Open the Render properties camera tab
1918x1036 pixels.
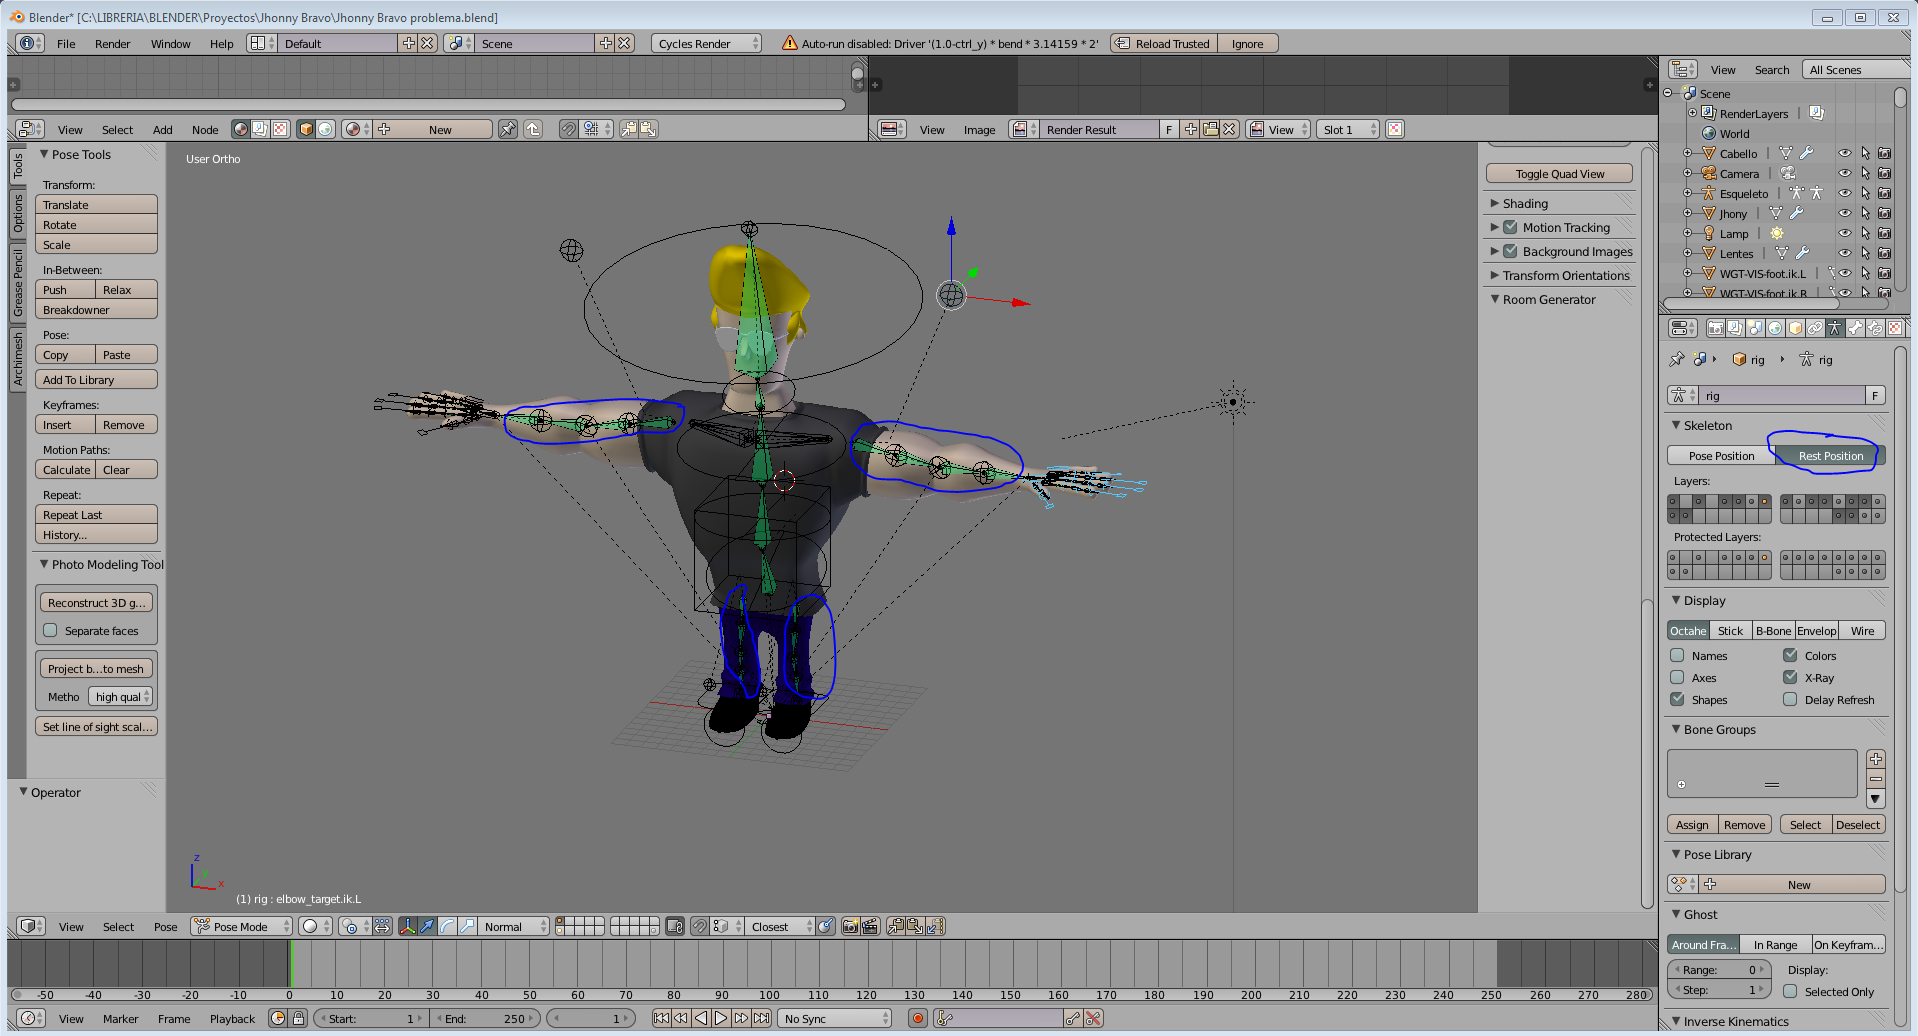point(1715,328)
